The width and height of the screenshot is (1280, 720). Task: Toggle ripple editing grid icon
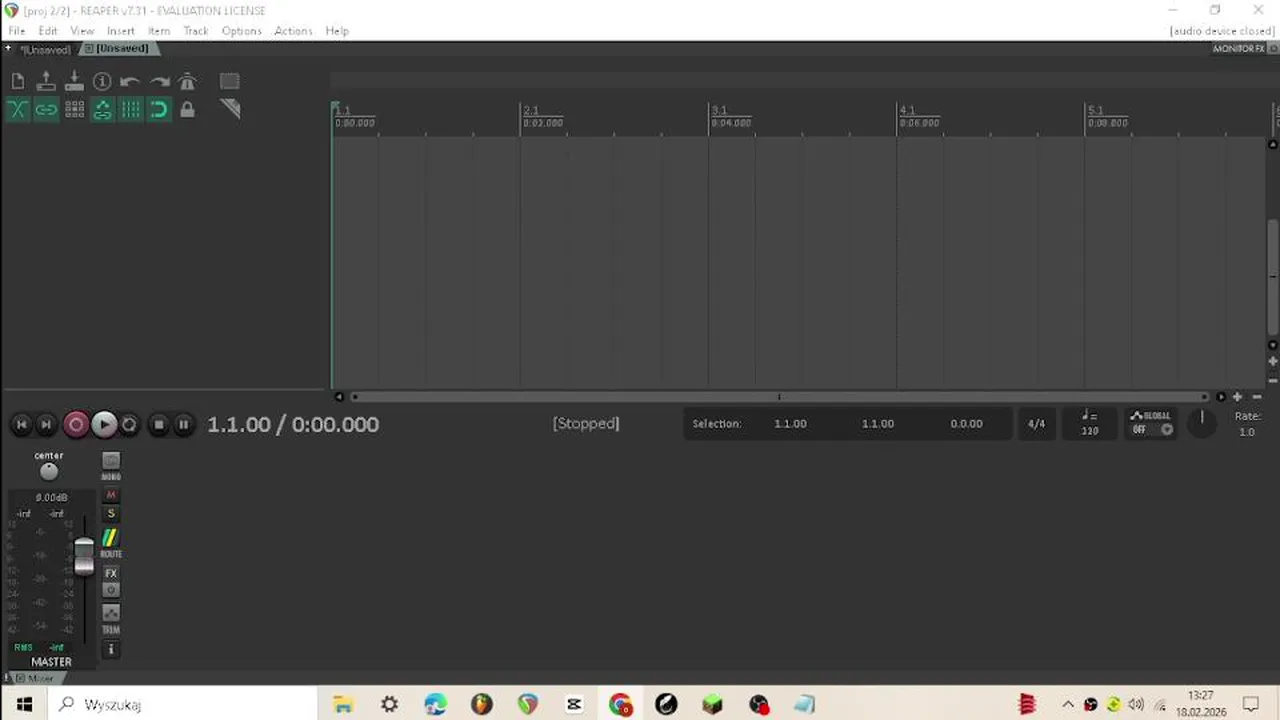pyautogui.click(x=74, y=110)
